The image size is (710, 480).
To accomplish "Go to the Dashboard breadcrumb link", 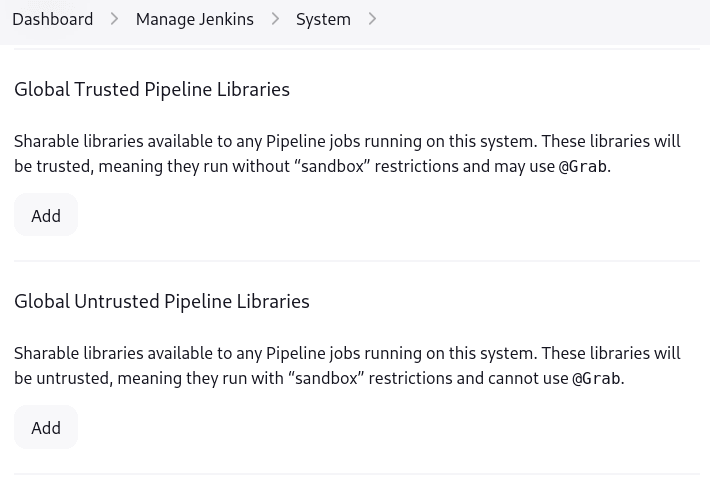I will point(52,19).
